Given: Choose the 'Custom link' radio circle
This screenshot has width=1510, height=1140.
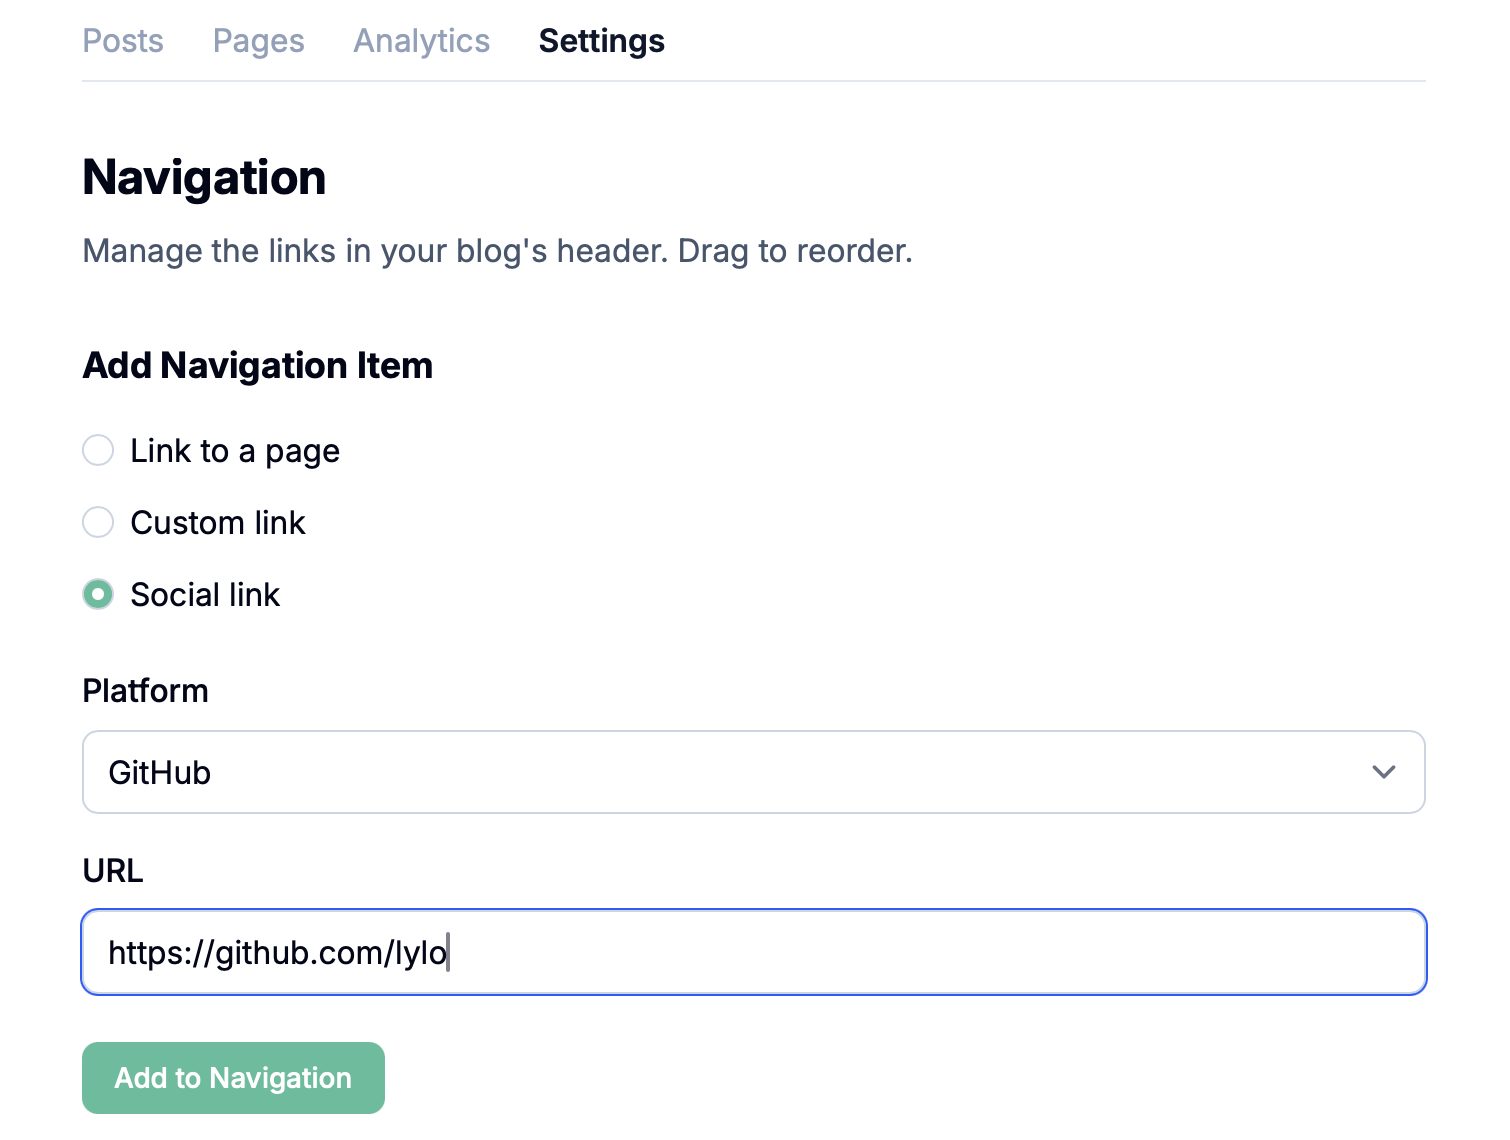Looking at the screenshot, I should coord(98,522).
